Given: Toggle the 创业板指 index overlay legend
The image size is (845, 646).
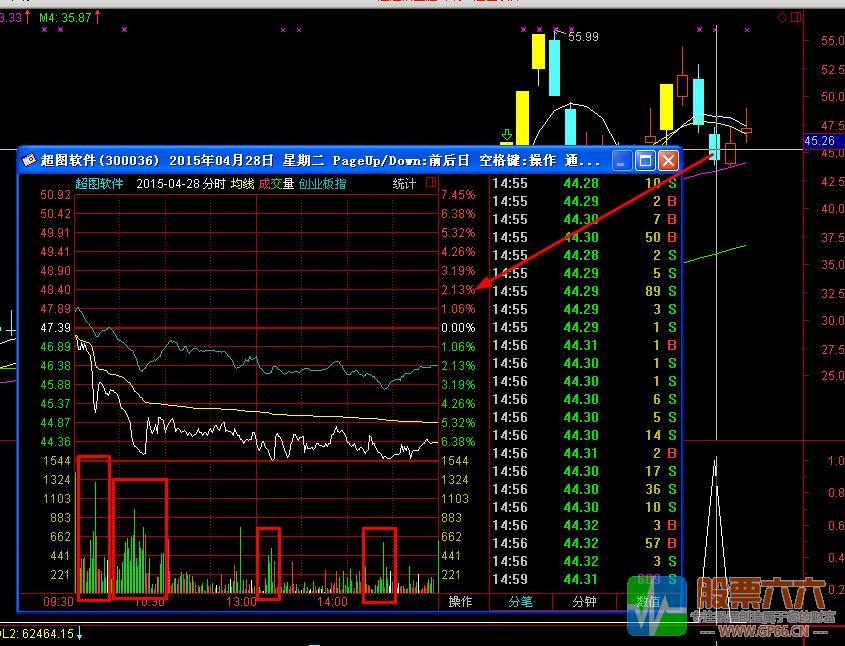Looking at the screenshot, I should (322, 184).
